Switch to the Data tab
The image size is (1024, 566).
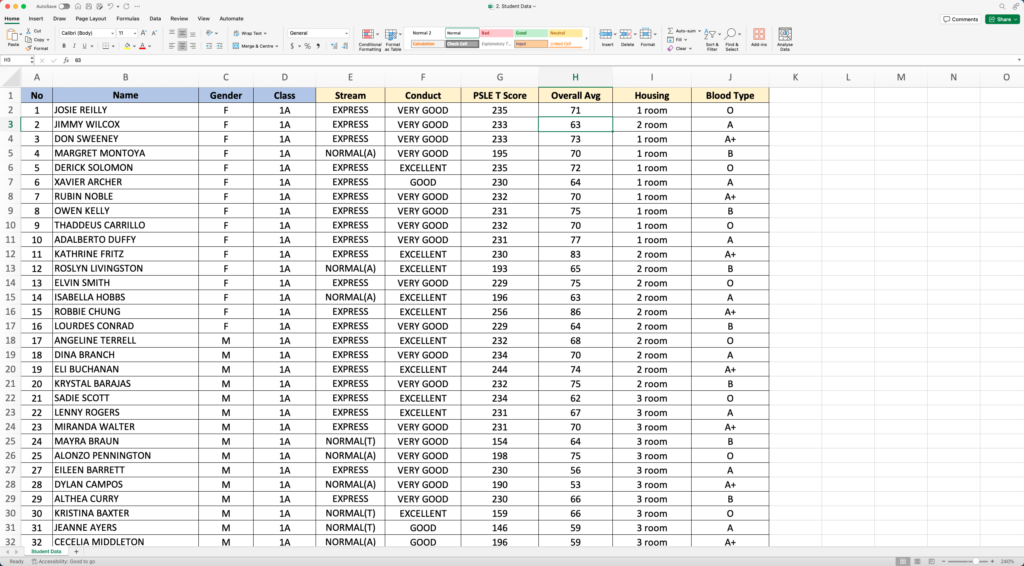pyautogui.click(x=155, y=19)
